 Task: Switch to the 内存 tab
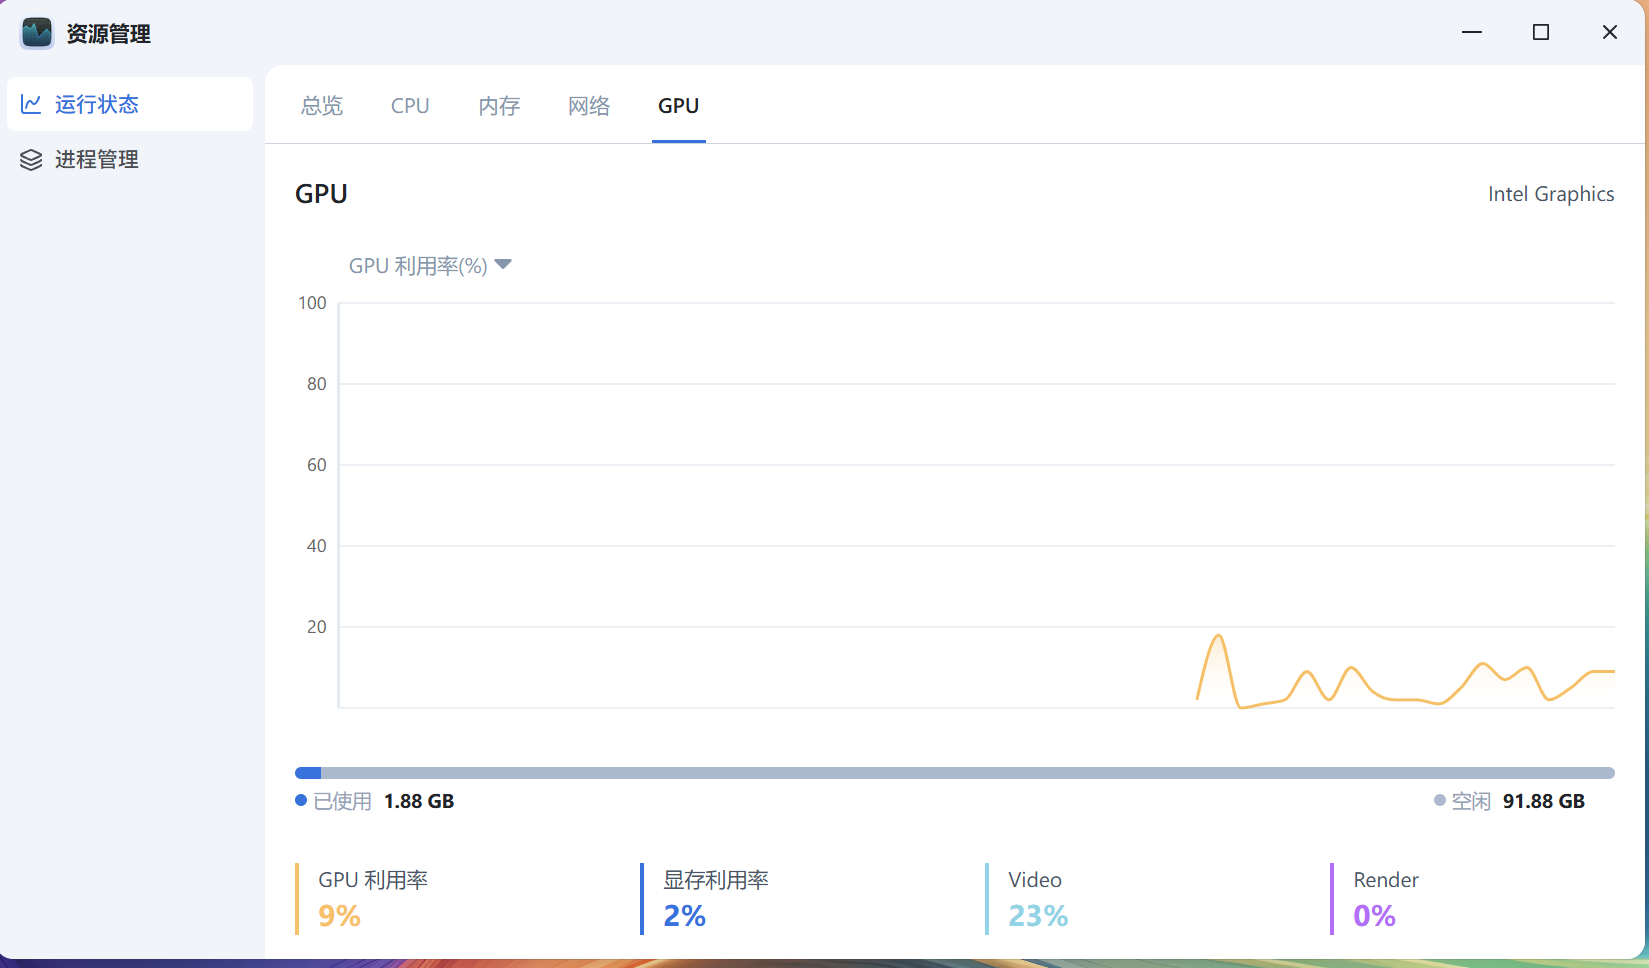pyautogui.click(x=499, y=106)
